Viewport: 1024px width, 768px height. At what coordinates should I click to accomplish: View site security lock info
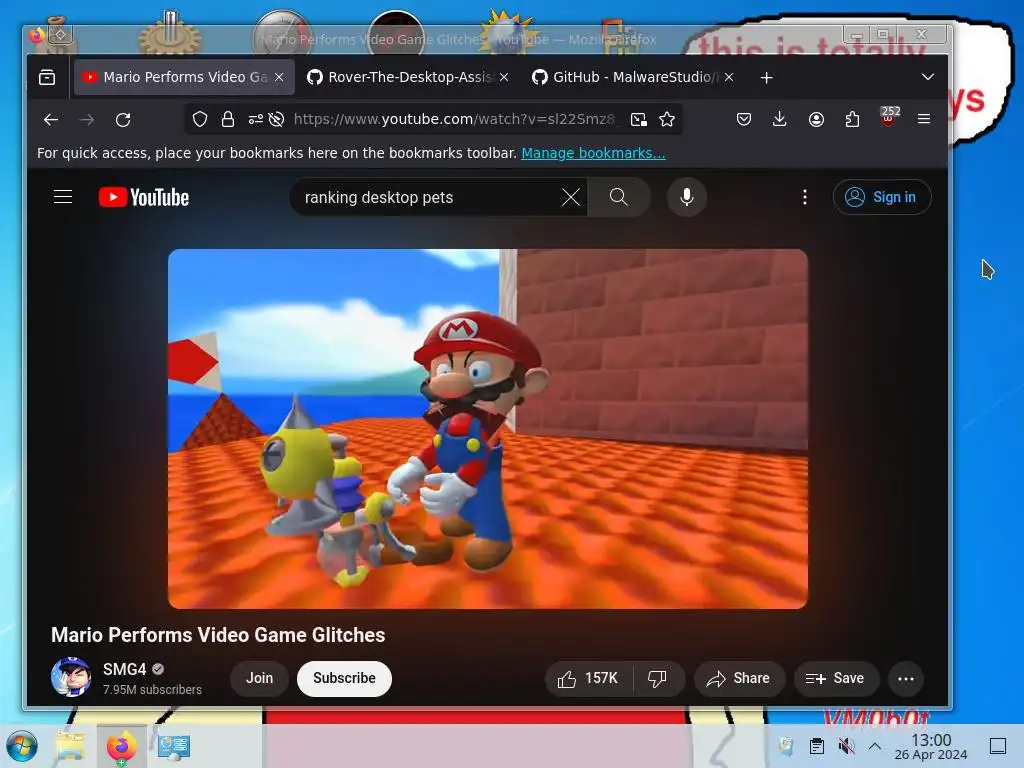[227, 119]
